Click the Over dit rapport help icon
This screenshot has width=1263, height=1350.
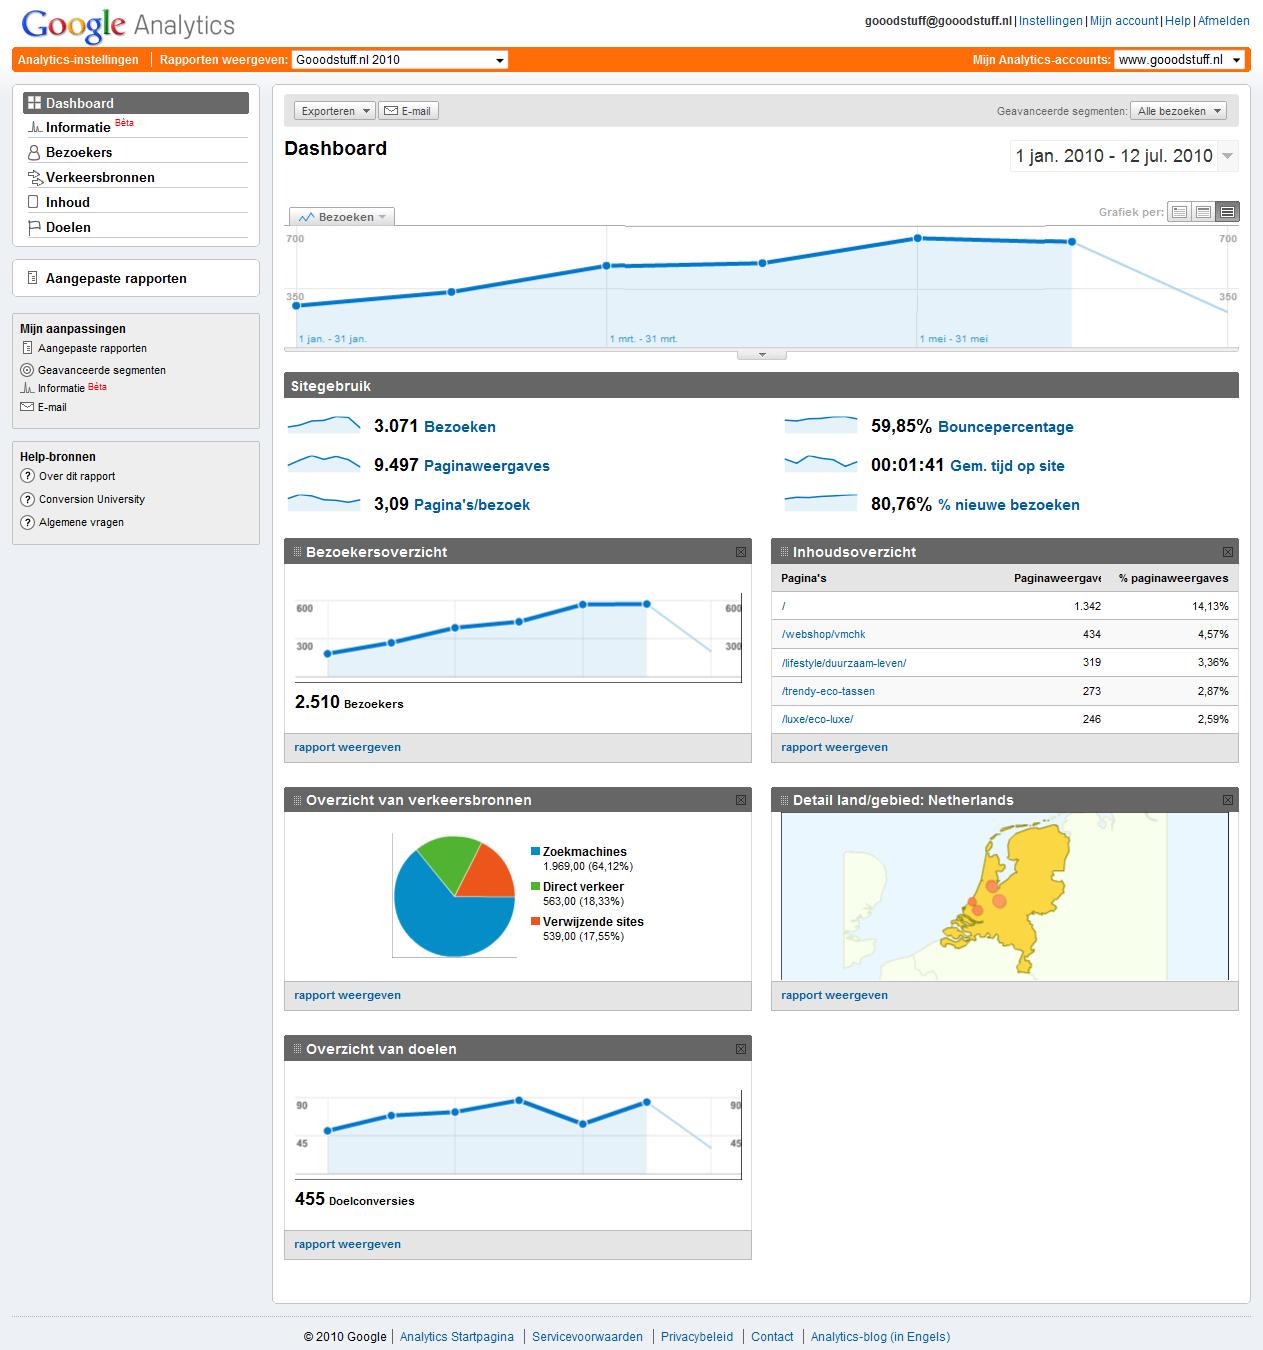[x=26, y=476]
